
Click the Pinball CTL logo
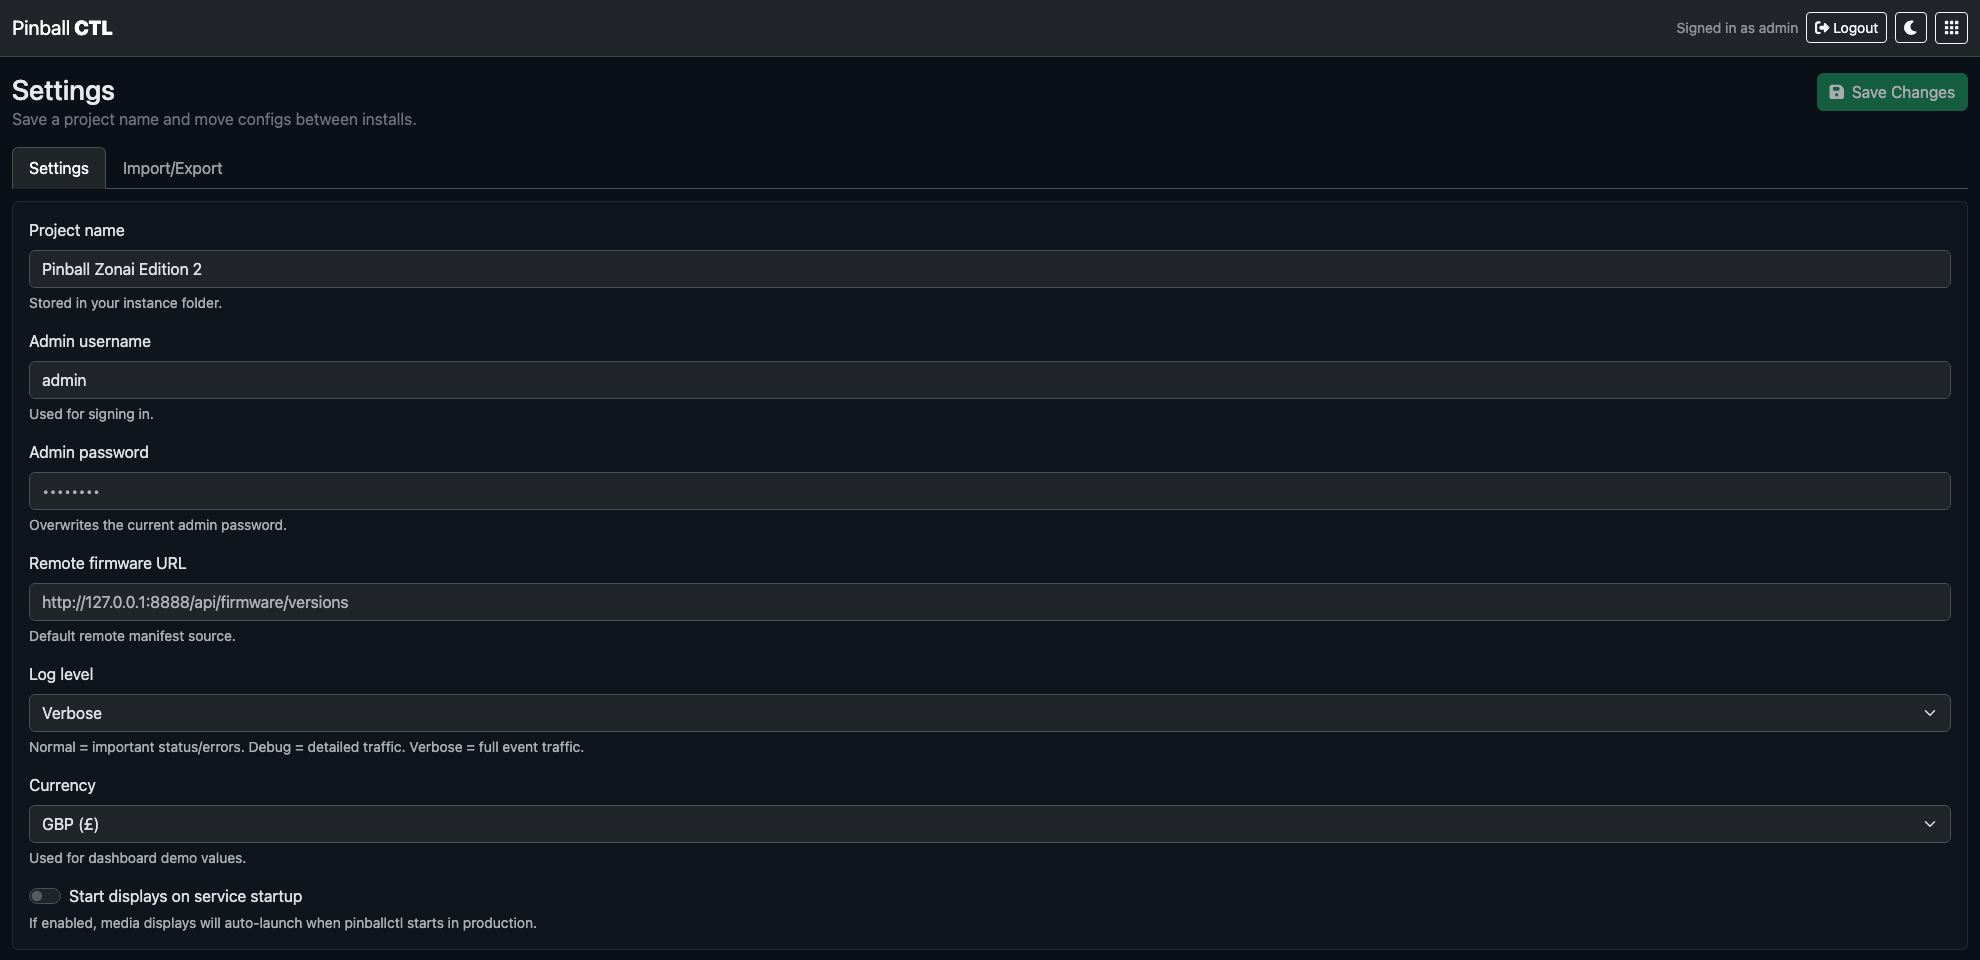(62, 27)
